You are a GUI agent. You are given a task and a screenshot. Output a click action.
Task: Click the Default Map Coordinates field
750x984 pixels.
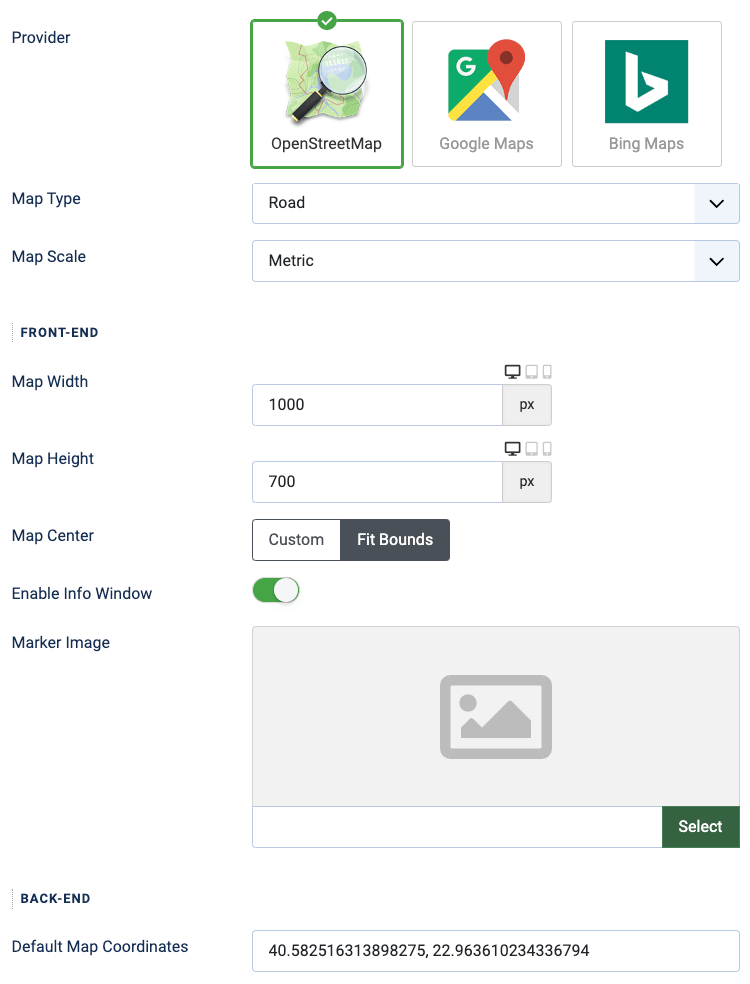coord(496,951)
